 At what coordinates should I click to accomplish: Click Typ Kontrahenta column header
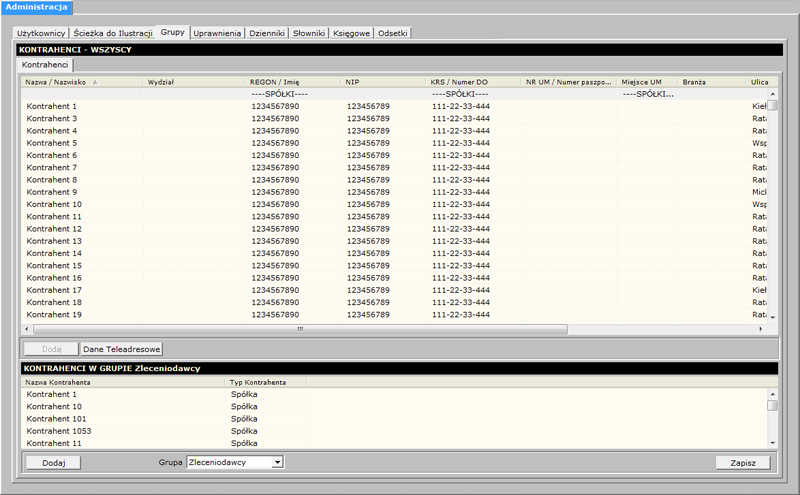click(x=266, y=382)
